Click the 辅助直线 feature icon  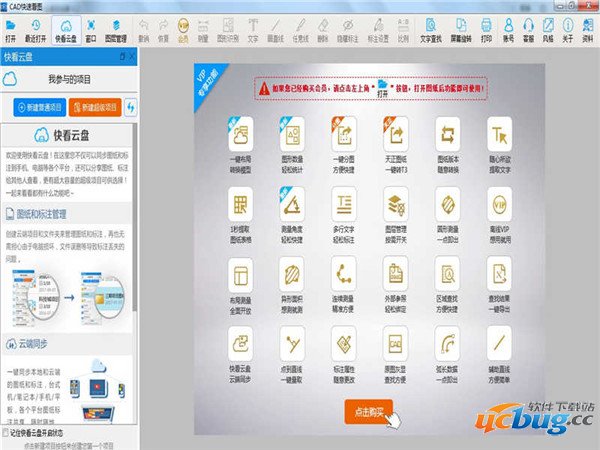(x=499, y=344)
